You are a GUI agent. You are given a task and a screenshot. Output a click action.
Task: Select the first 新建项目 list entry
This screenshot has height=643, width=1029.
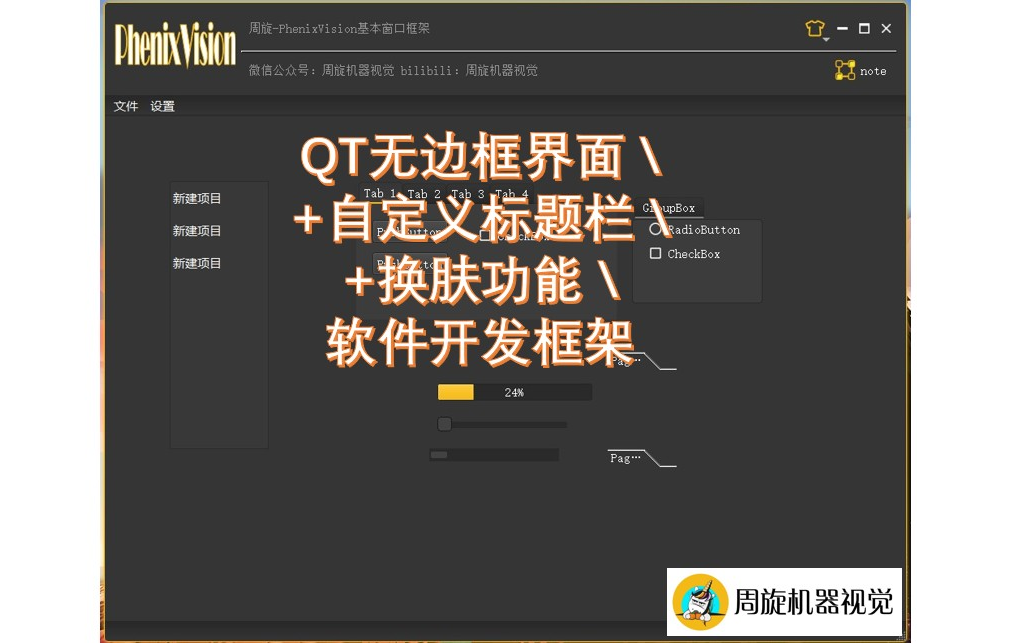click(x=197, y=198)
